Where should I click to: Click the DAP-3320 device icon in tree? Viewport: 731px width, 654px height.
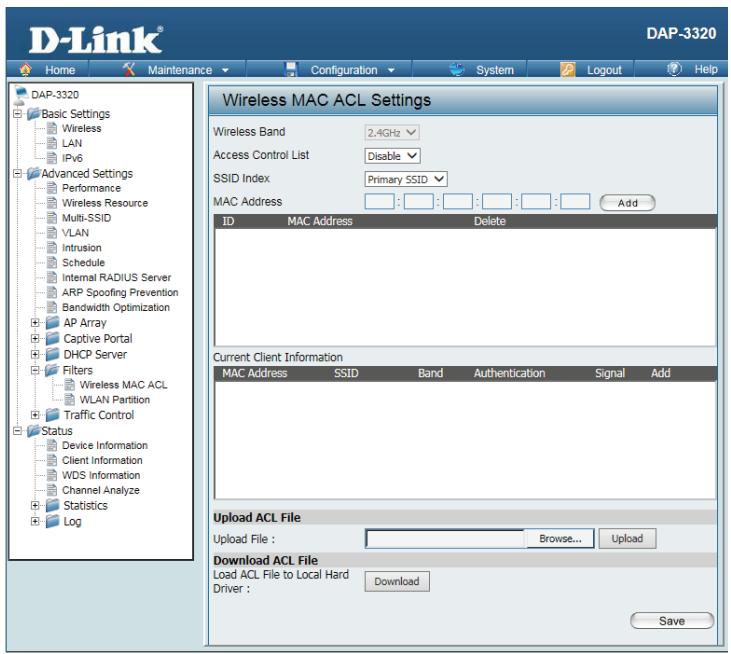21,94
